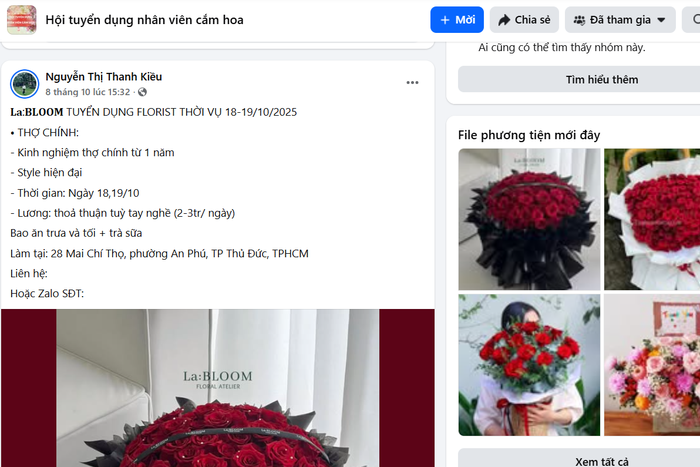Click the dropdown caret next to Đã tham gia
Image resolution: width=700 pixels, height=467 pixels.
pyautogui.click(x=662, y=20)
